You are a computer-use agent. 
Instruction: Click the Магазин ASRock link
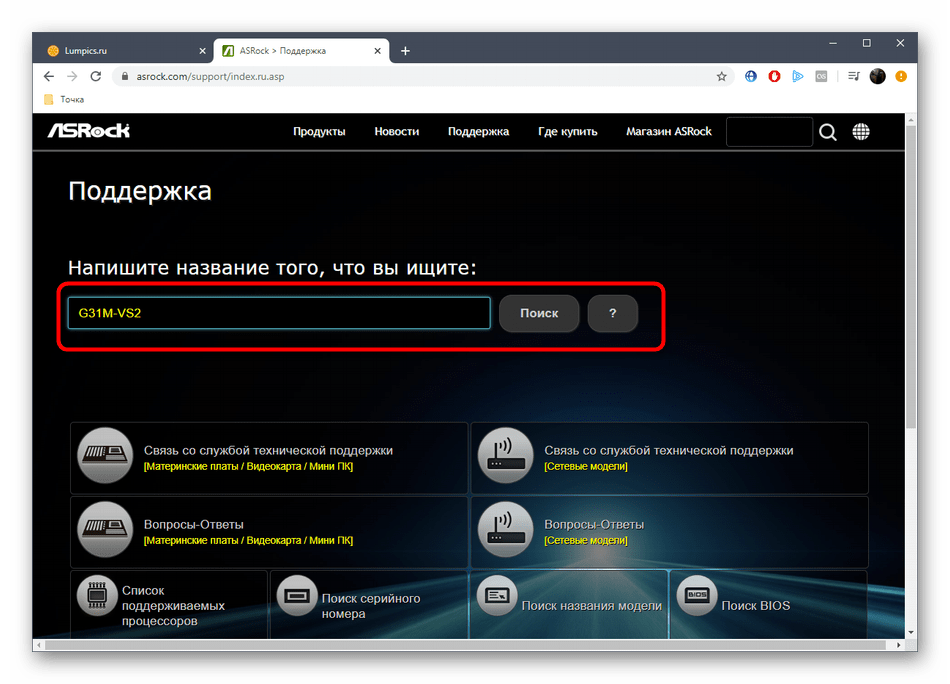(668, 131)
